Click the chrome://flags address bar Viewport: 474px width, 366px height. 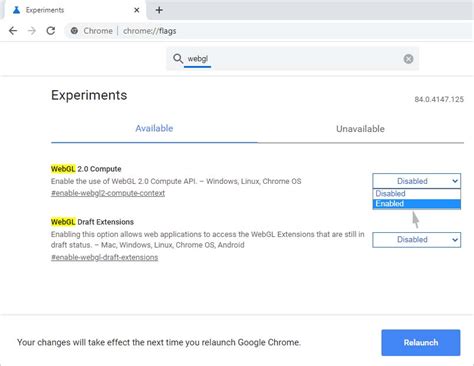tap(269, 31)
